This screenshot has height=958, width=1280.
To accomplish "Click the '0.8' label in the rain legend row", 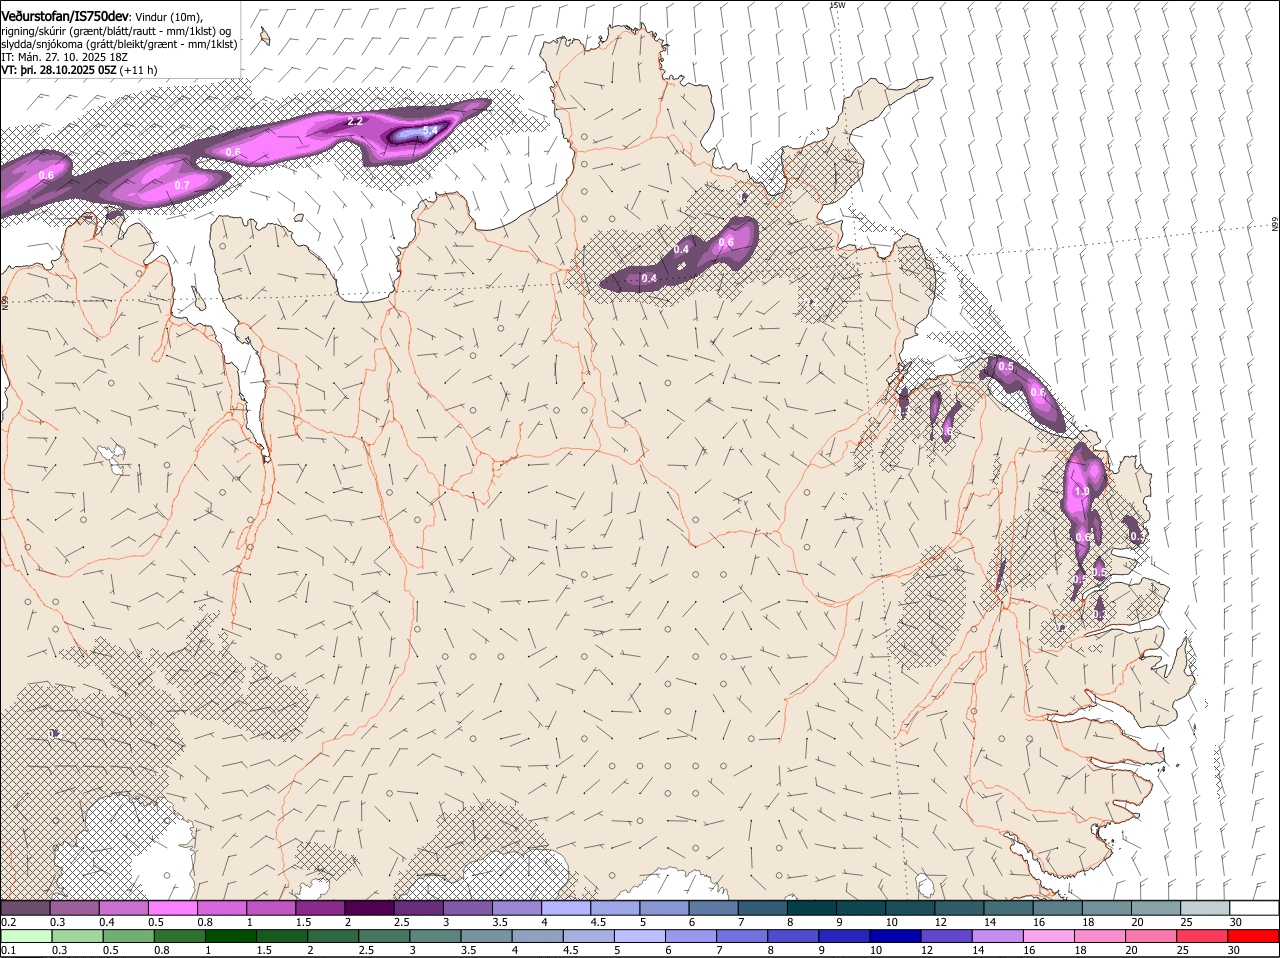I will coord(160,950).
